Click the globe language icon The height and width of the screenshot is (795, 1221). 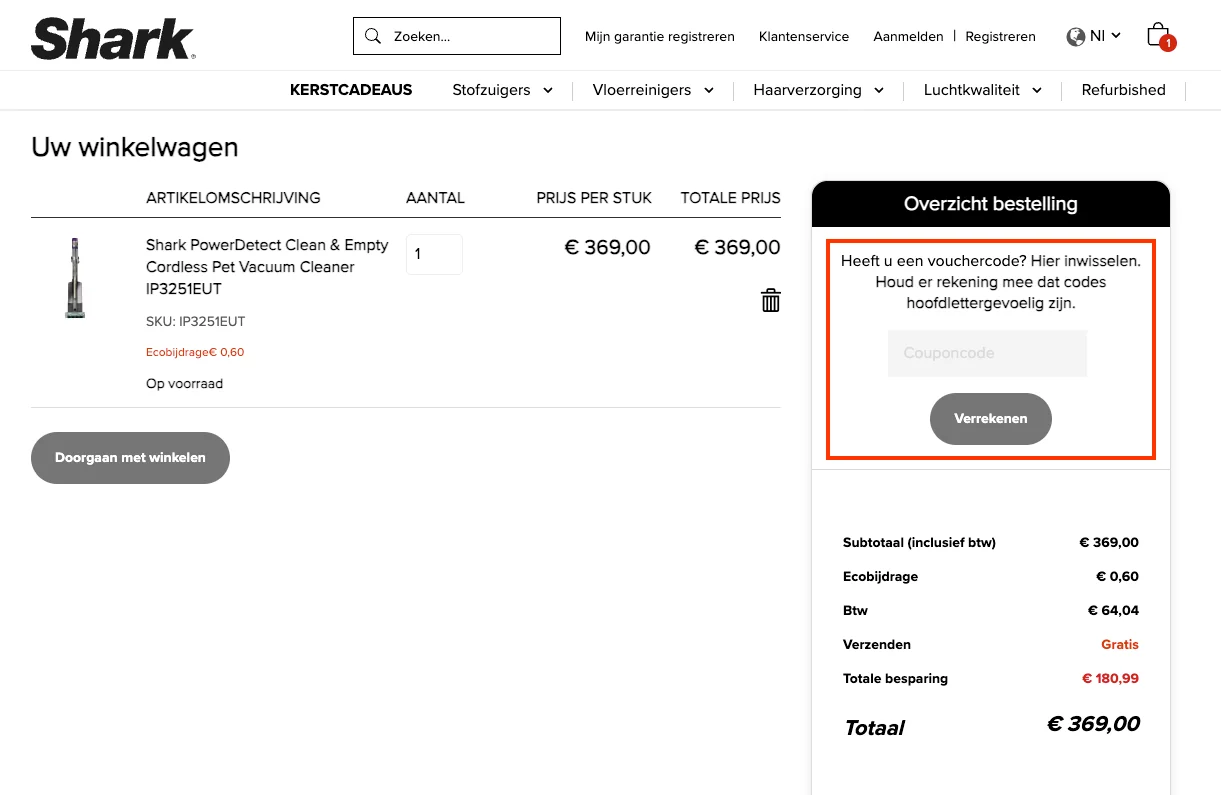pos(1076,37)
